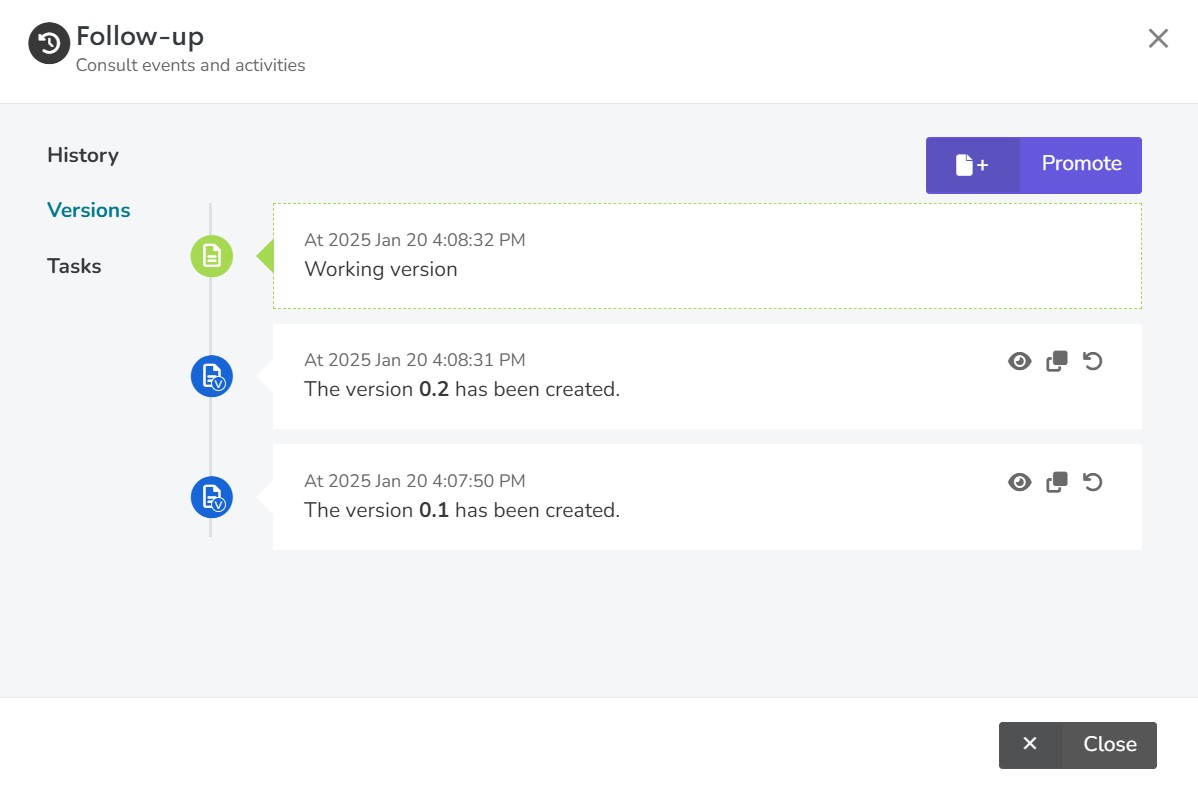Restore version 0.2 with the revert icon
The width and height of the screenshot is (1198, 790).
(1093, 361)
